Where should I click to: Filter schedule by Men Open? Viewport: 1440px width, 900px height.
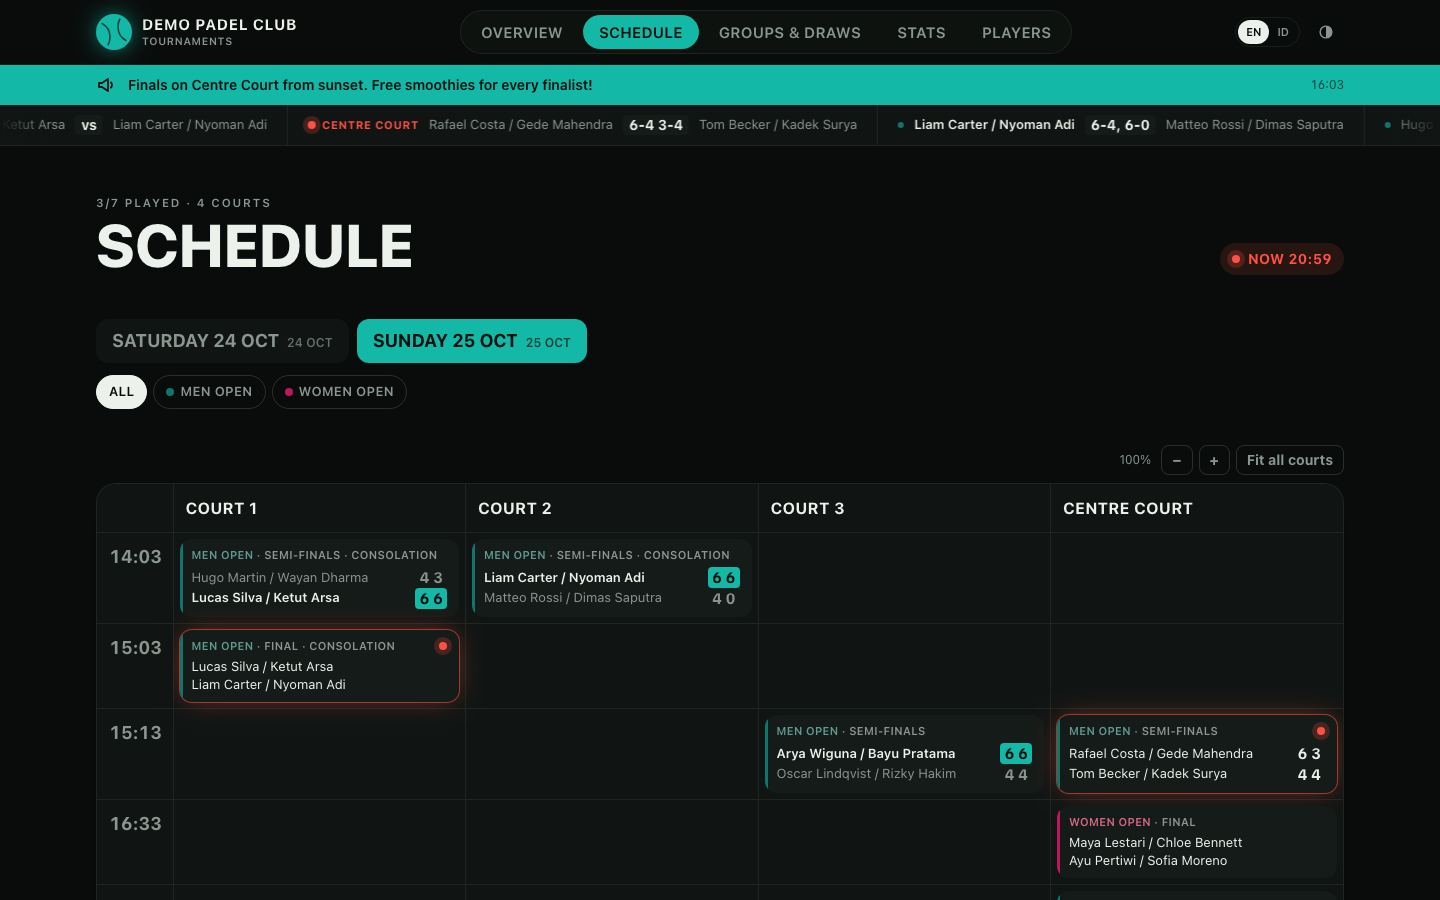tap(209, 392)
